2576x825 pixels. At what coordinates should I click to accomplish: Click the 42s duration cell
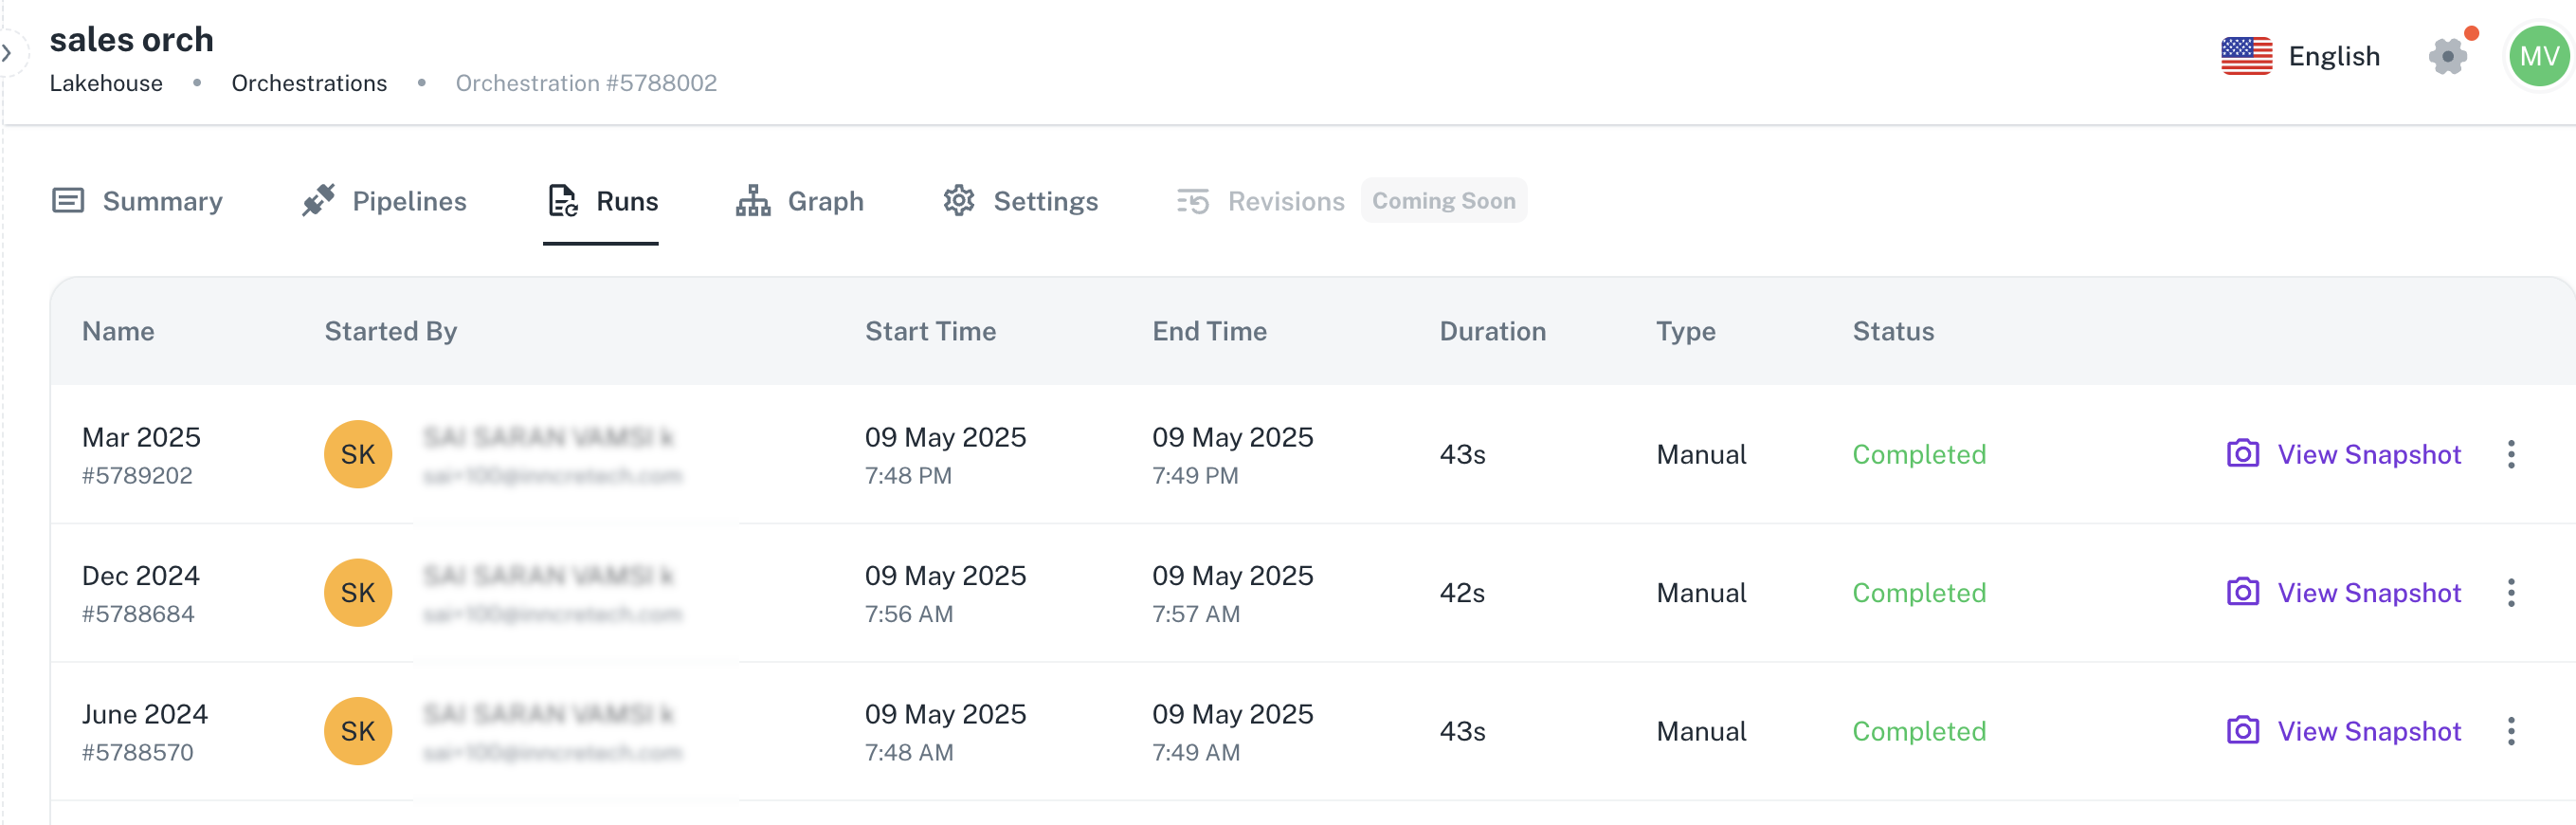(1461, 593)
